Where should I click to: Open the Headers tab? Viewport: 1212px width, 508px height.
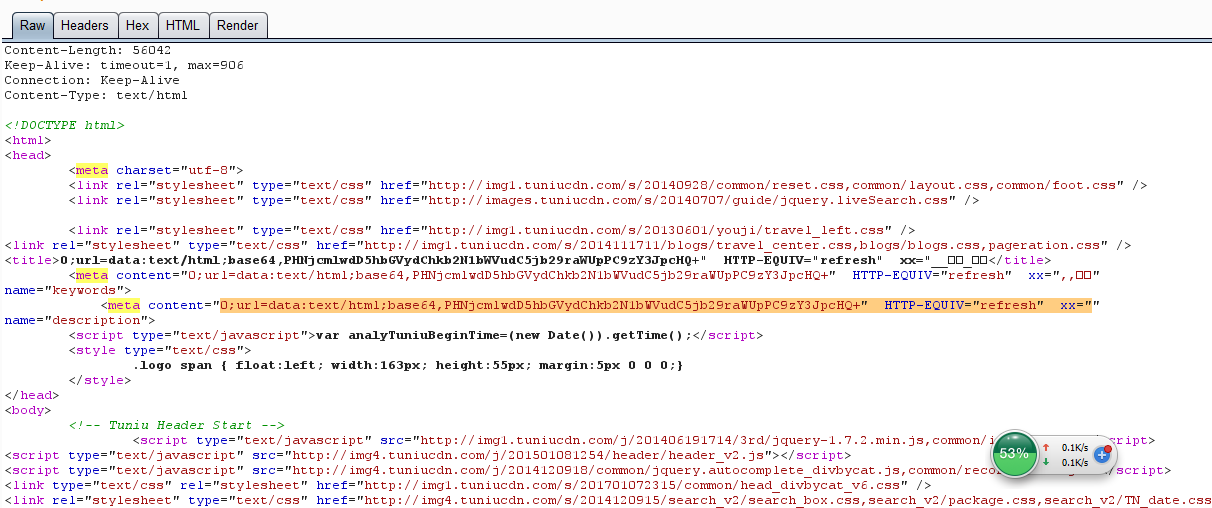tap(85, 25)
